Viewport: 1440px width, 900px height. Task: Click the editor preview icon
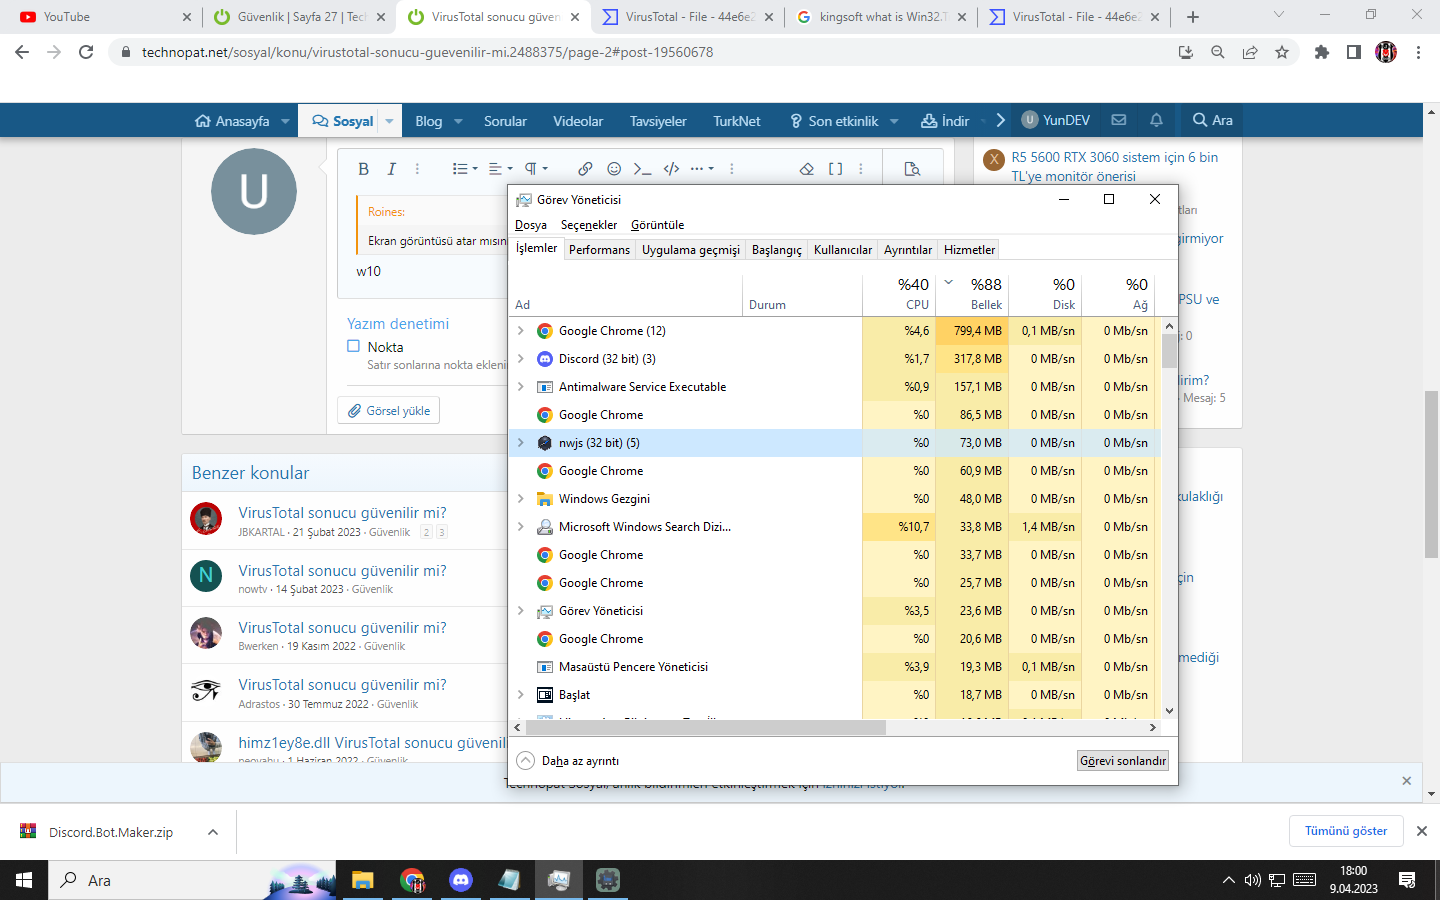pos(912,169)
